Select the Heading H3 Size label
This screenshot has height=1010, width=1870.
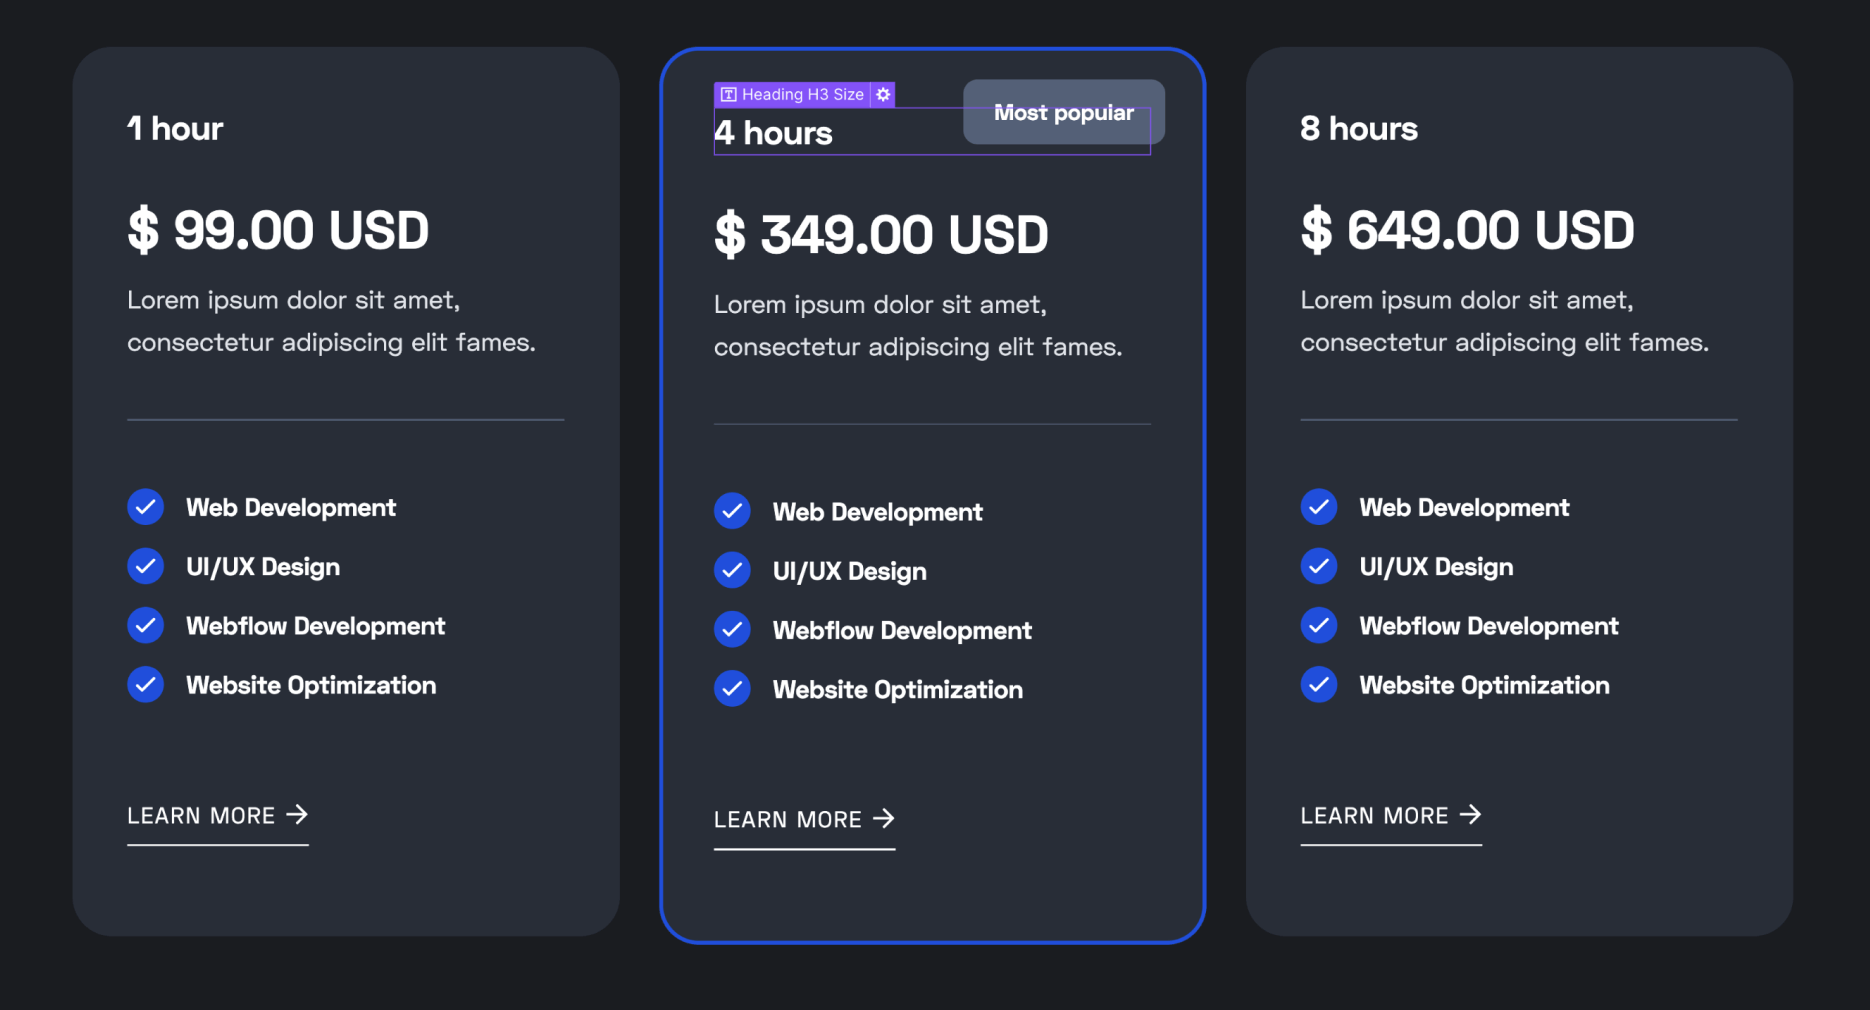[x=800, y=94]
